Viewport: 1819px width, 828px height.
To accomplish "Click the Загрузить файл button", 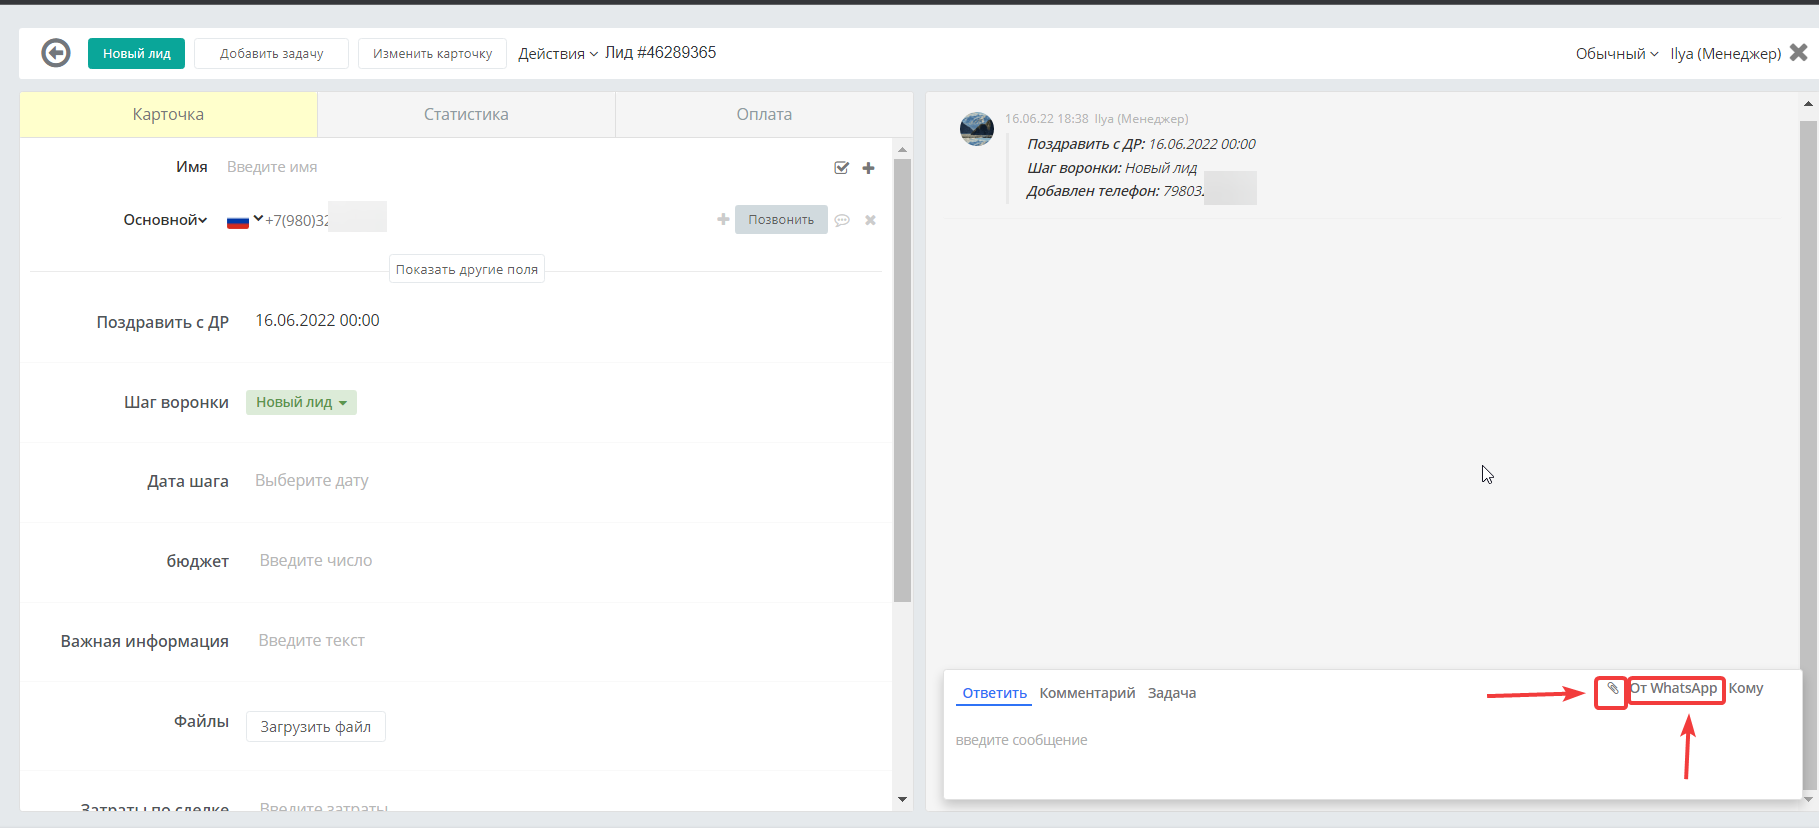I will 315,727.
